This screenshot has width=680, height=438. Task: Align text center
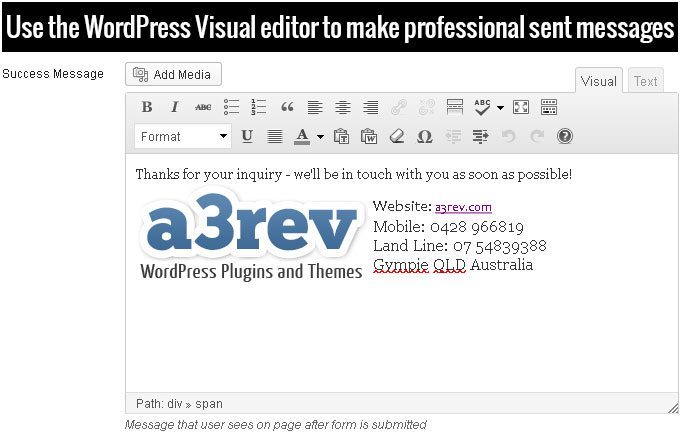tap(343, 107)
